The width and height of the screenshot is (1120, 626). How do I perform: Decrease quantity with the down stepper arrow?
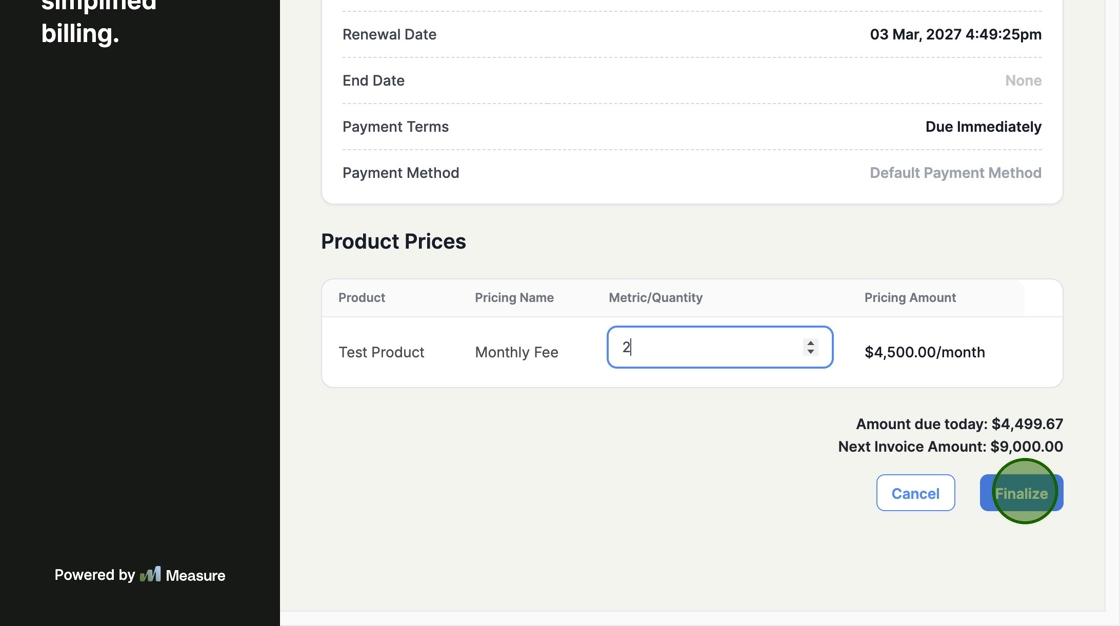point(811,352)
